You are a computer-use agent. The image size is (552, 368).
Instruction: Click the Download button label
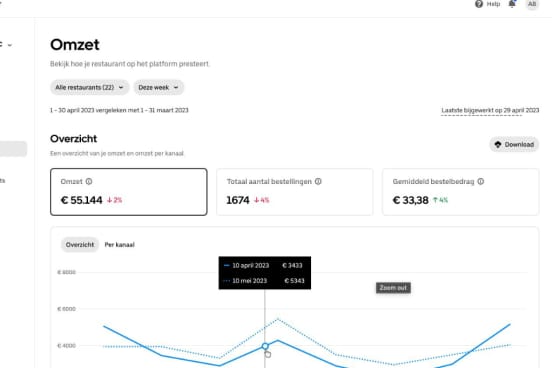coord(519,144)
